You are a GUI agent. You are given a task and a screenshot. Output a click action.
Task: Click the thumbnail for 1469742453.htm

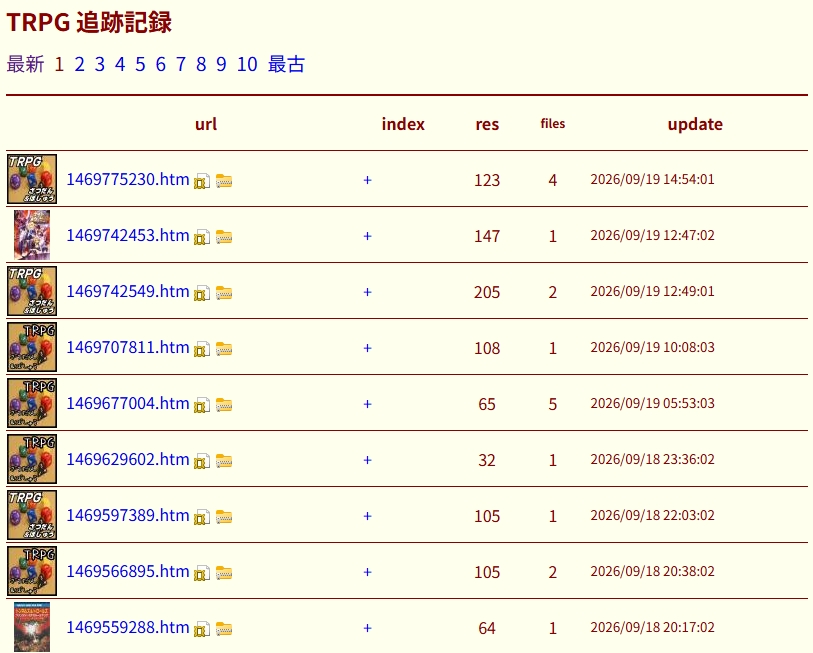[32, 235]
